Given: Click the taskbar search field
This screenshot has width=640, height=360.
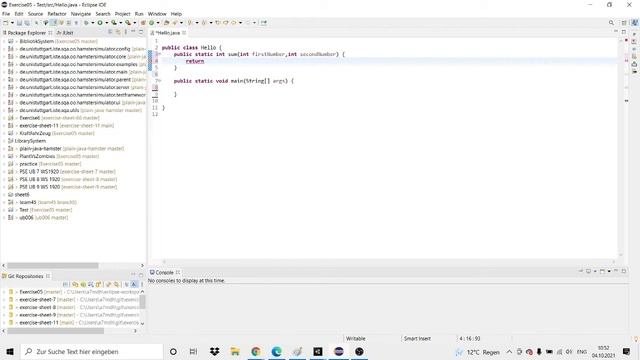Looking at the screenshot, I should [91, 351].
